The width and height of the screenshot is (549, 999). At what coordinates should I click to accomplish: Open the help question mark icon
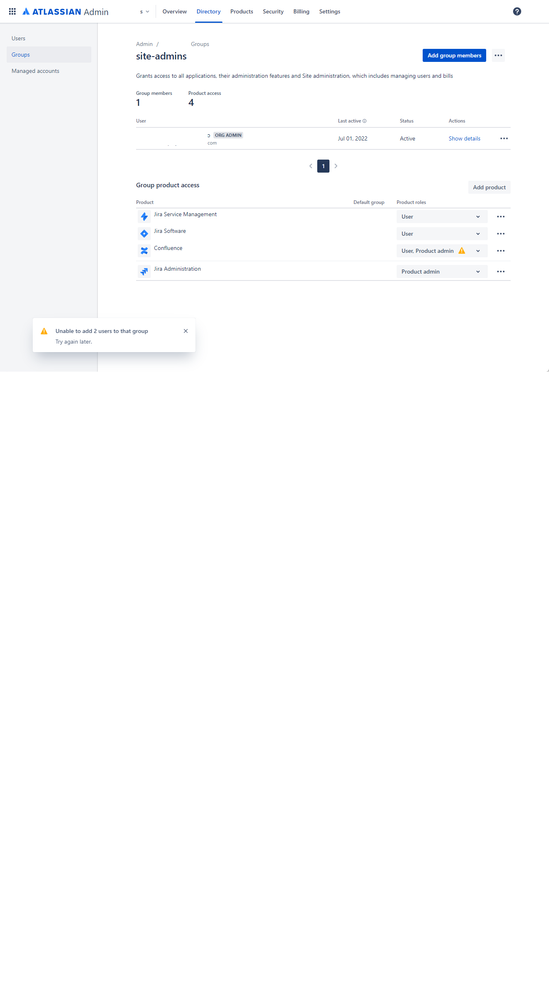tap(517, 11)
